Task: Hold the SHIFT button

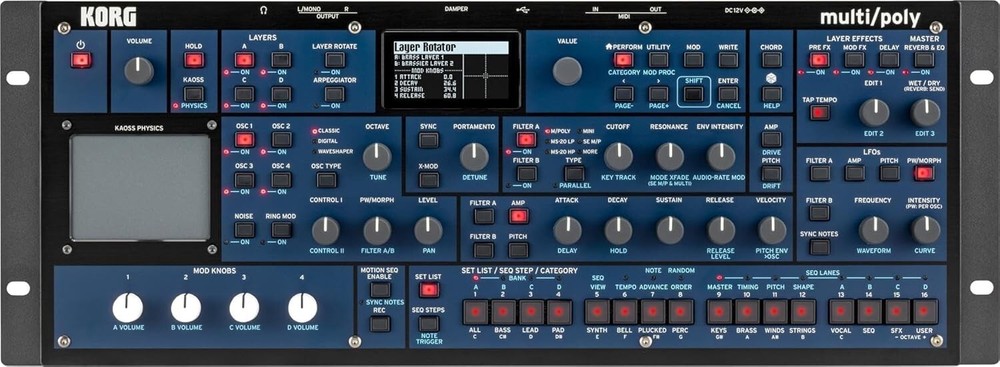Action: 693,94
